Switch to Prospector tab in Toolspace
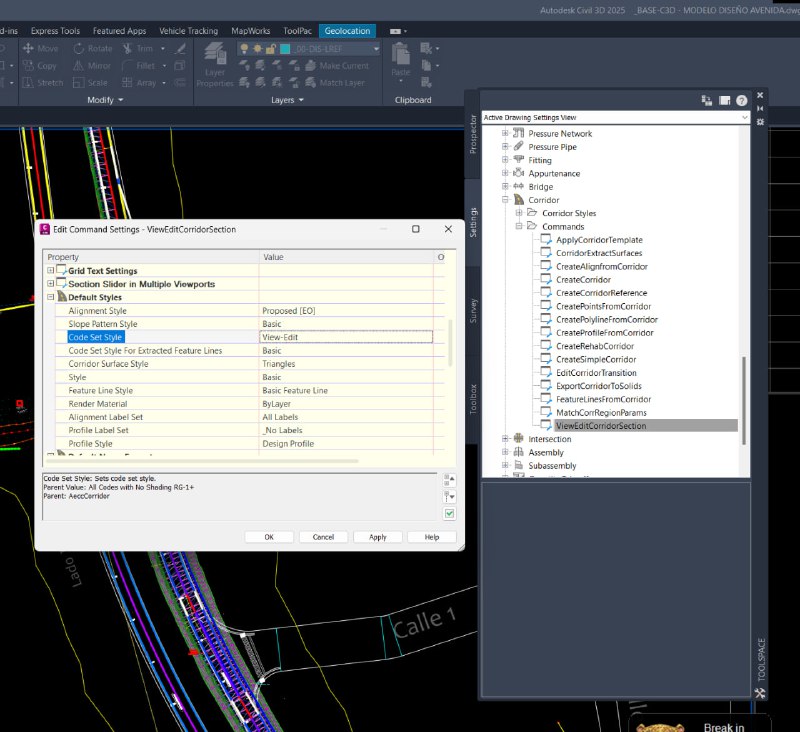Viewport: 800px width, 732px height. click(x=473, y=134)
